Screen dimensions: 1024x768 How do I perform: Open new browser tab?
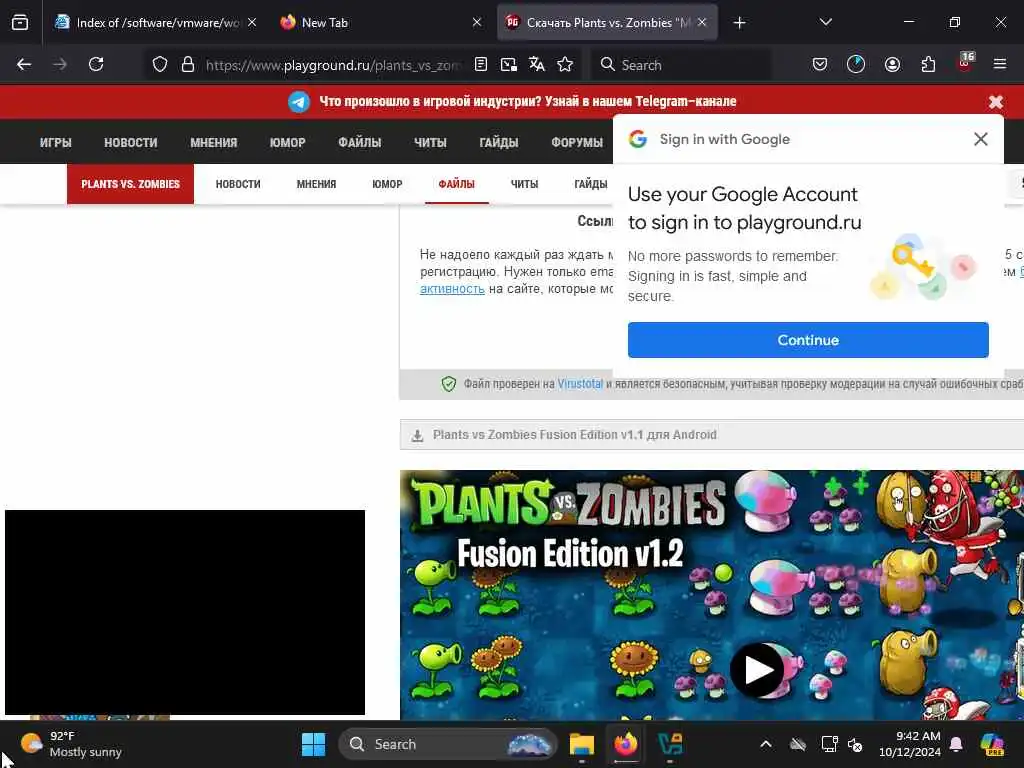[x=739, y=23]
